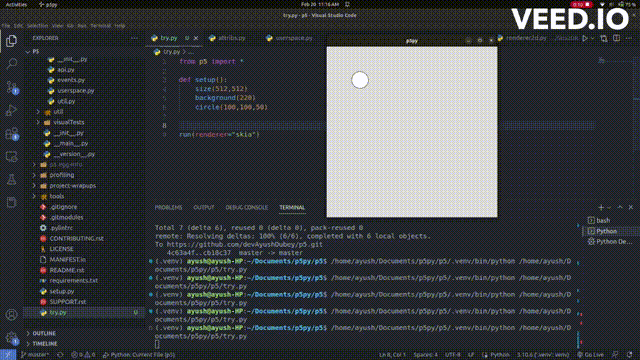Close the terminal panel

pyautogui.click(x=631, y=207)
